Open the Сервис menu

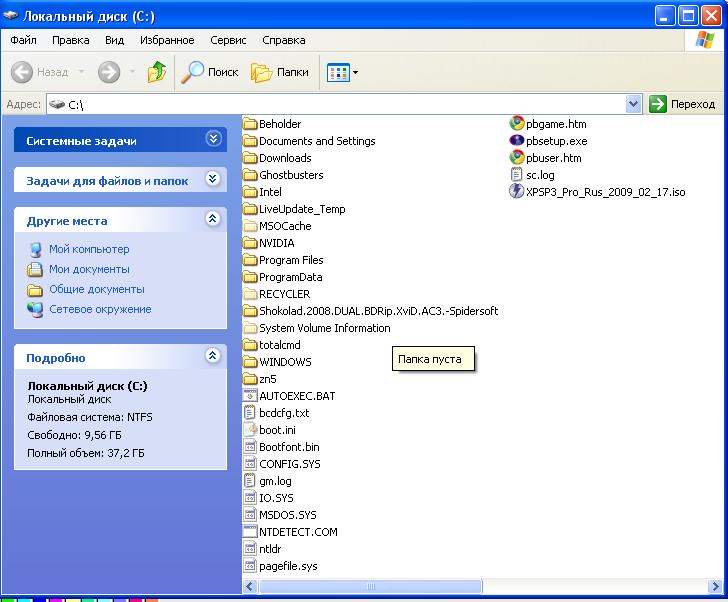(228, 40)
